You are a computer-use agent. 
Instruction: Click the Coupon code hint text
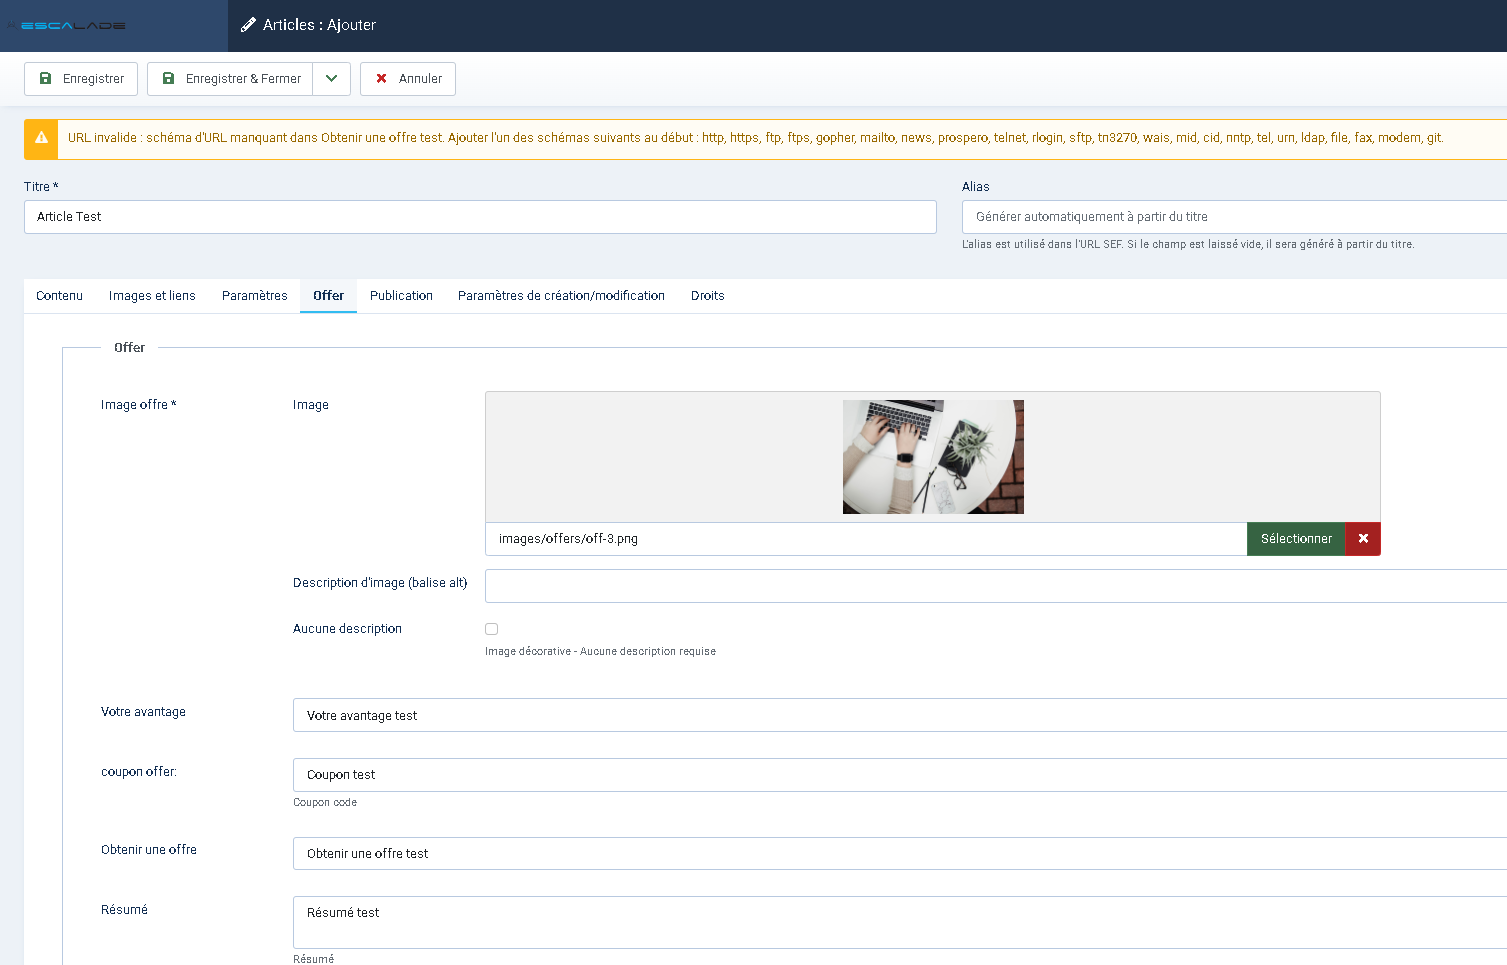point(325,803)
